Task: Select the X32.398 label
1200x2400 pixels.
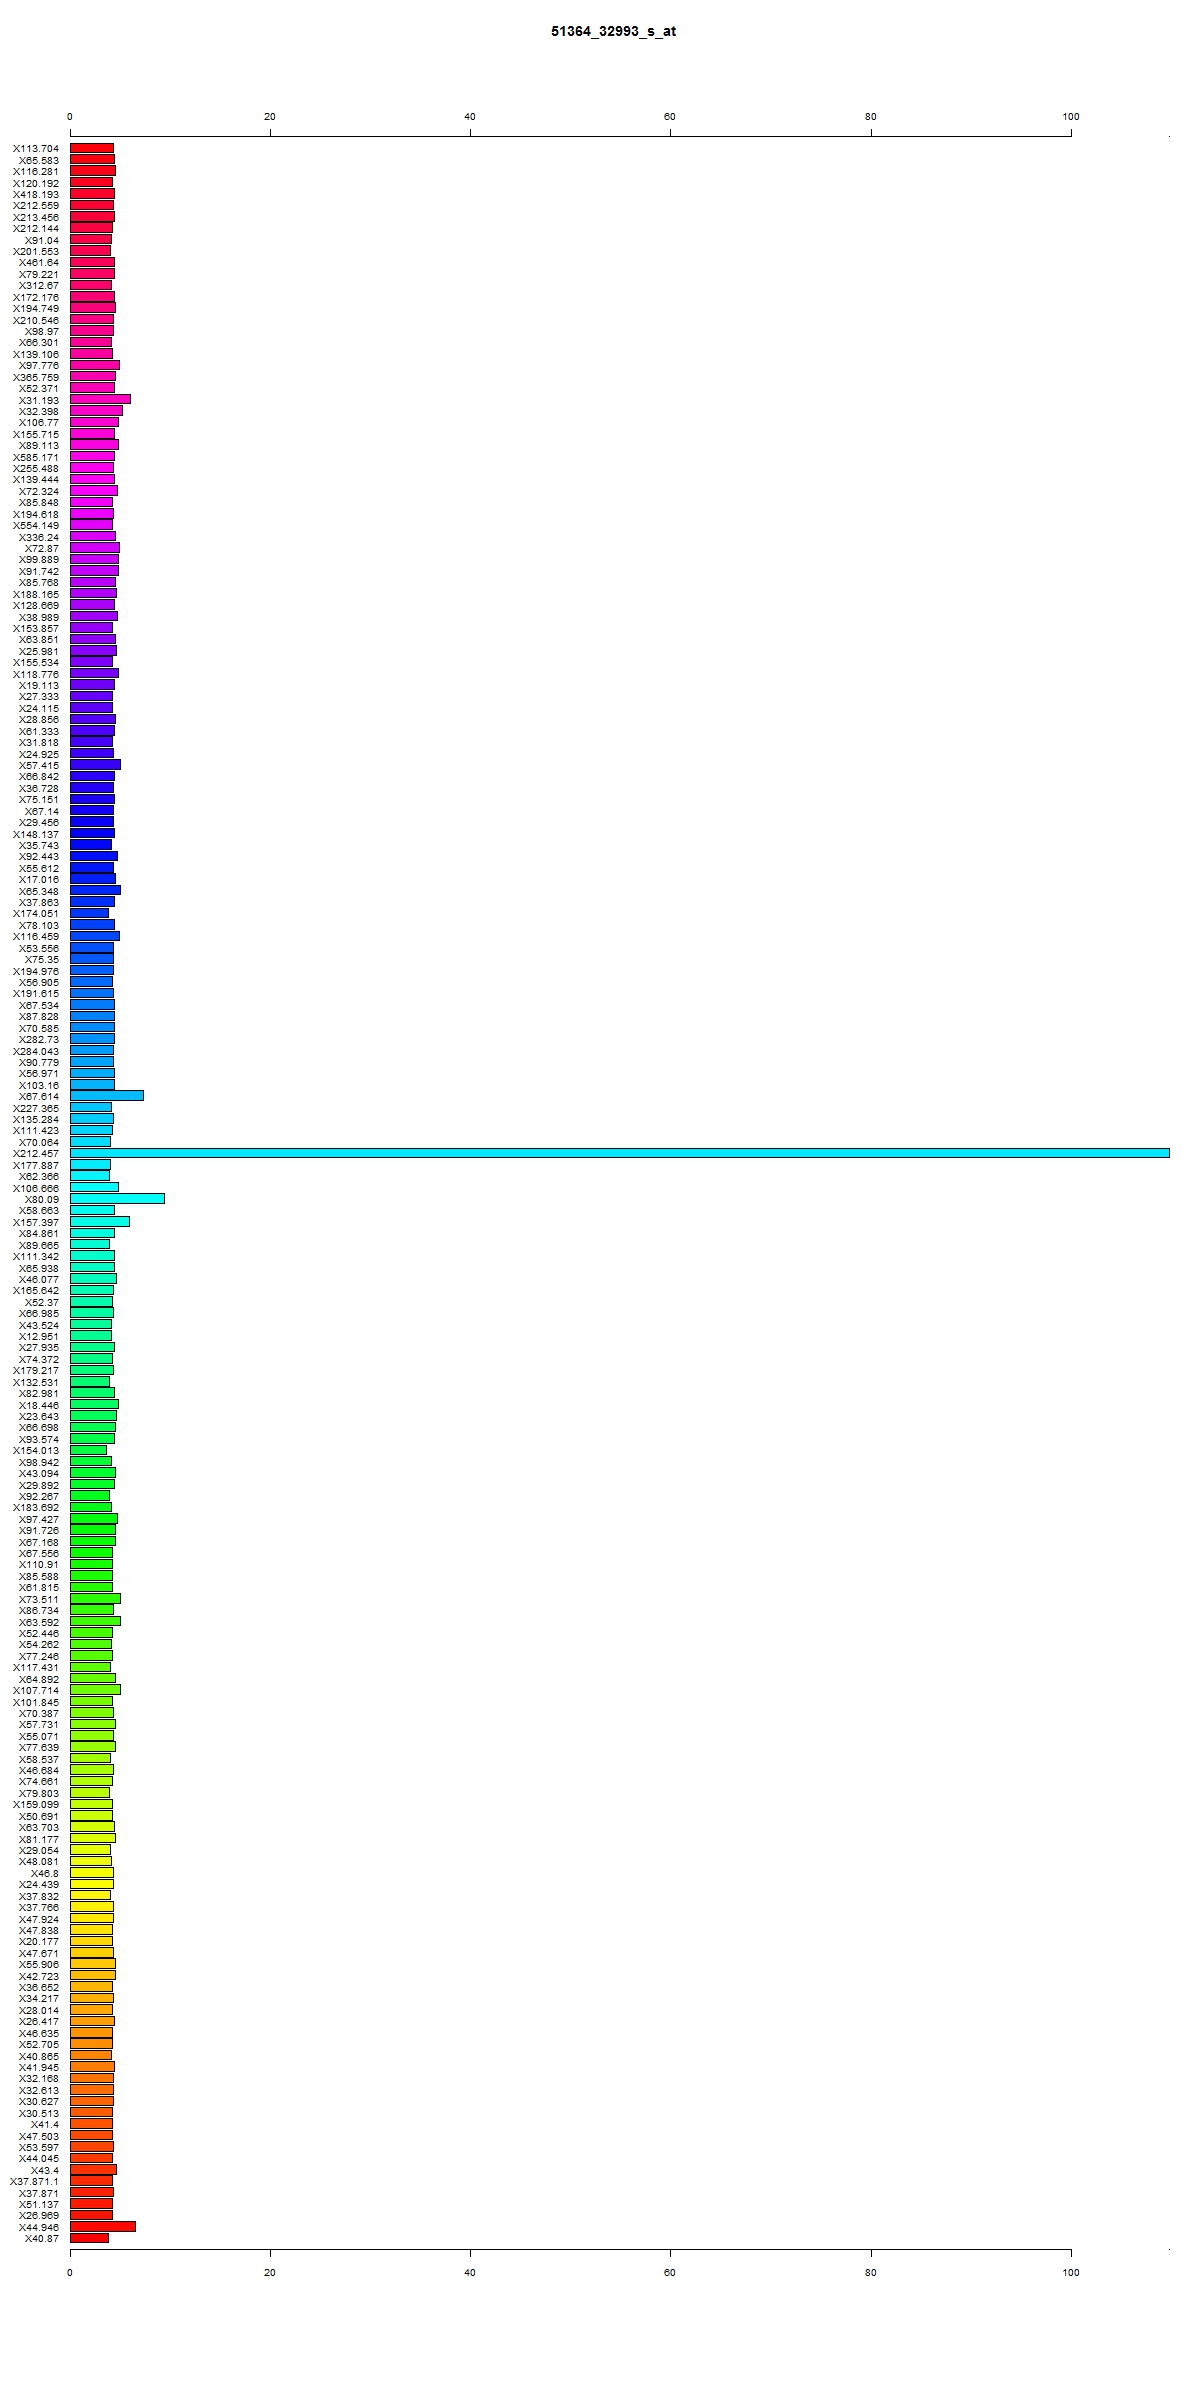Action: click(39, 411)
